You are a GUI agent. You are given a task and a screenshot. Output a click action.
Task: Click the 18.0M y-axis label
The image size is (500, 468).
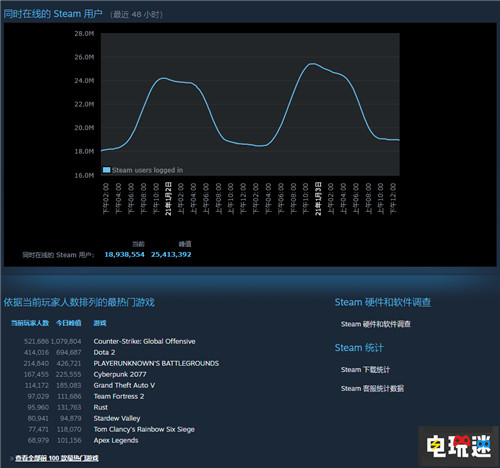coord(84,152)
